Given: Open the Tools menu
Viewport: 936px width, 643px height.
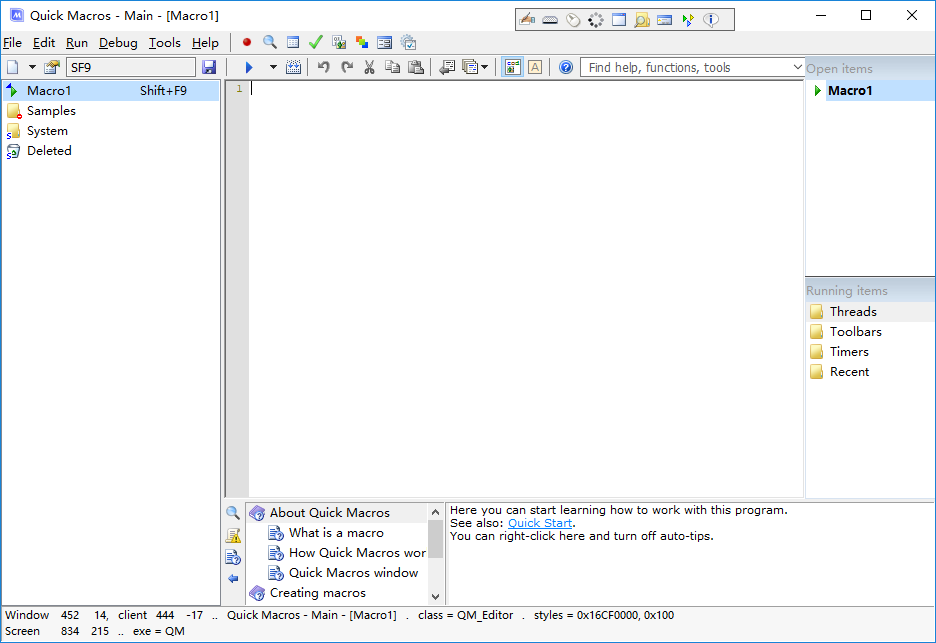Looking at the screenshot, I should (x=165, y=43).
